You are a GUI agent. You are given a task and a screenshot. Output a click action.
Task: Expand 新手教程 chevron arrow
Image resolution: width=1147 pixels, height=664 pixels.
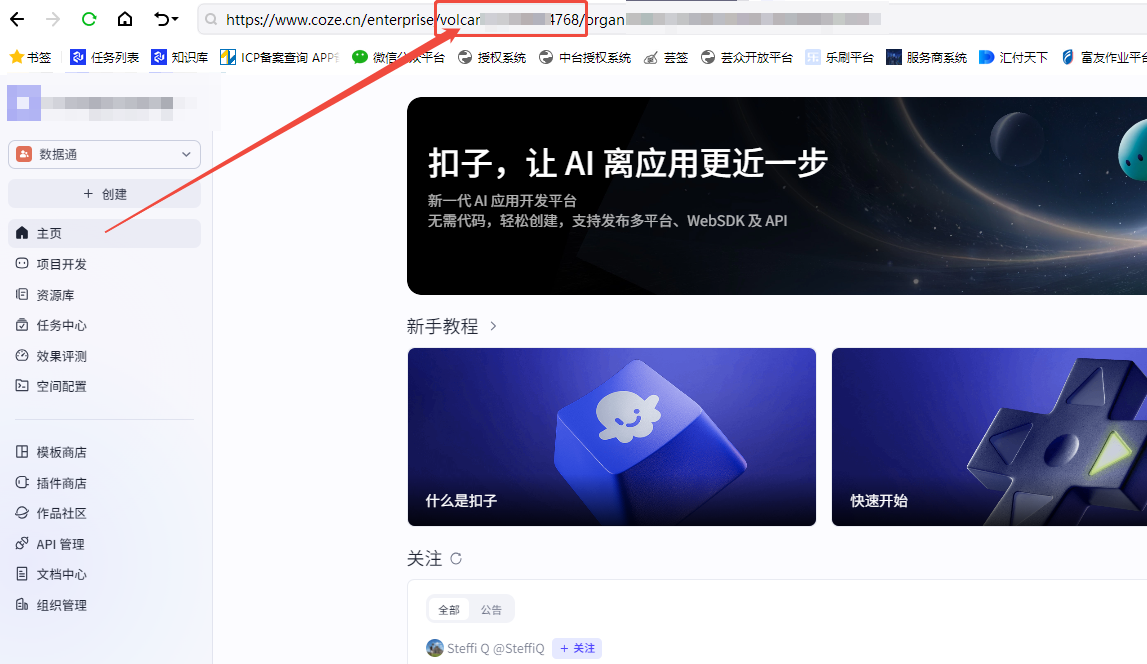493,326
